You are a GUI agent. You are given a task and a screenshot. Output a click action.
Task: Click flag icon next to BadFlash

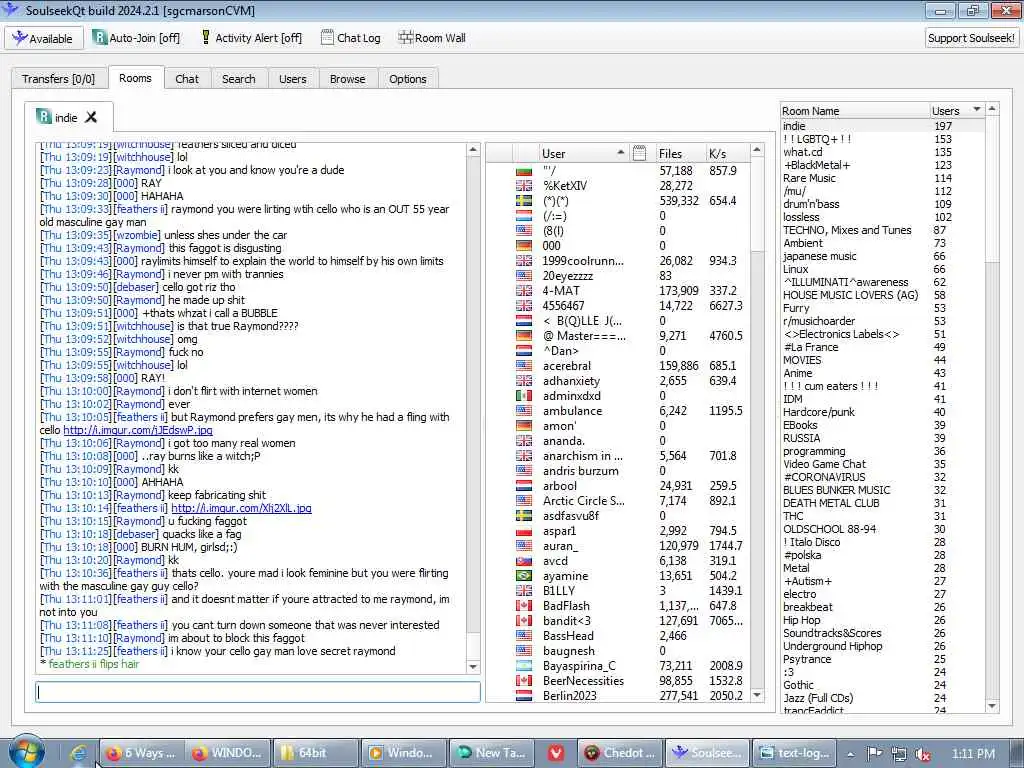tap(524, 606)
